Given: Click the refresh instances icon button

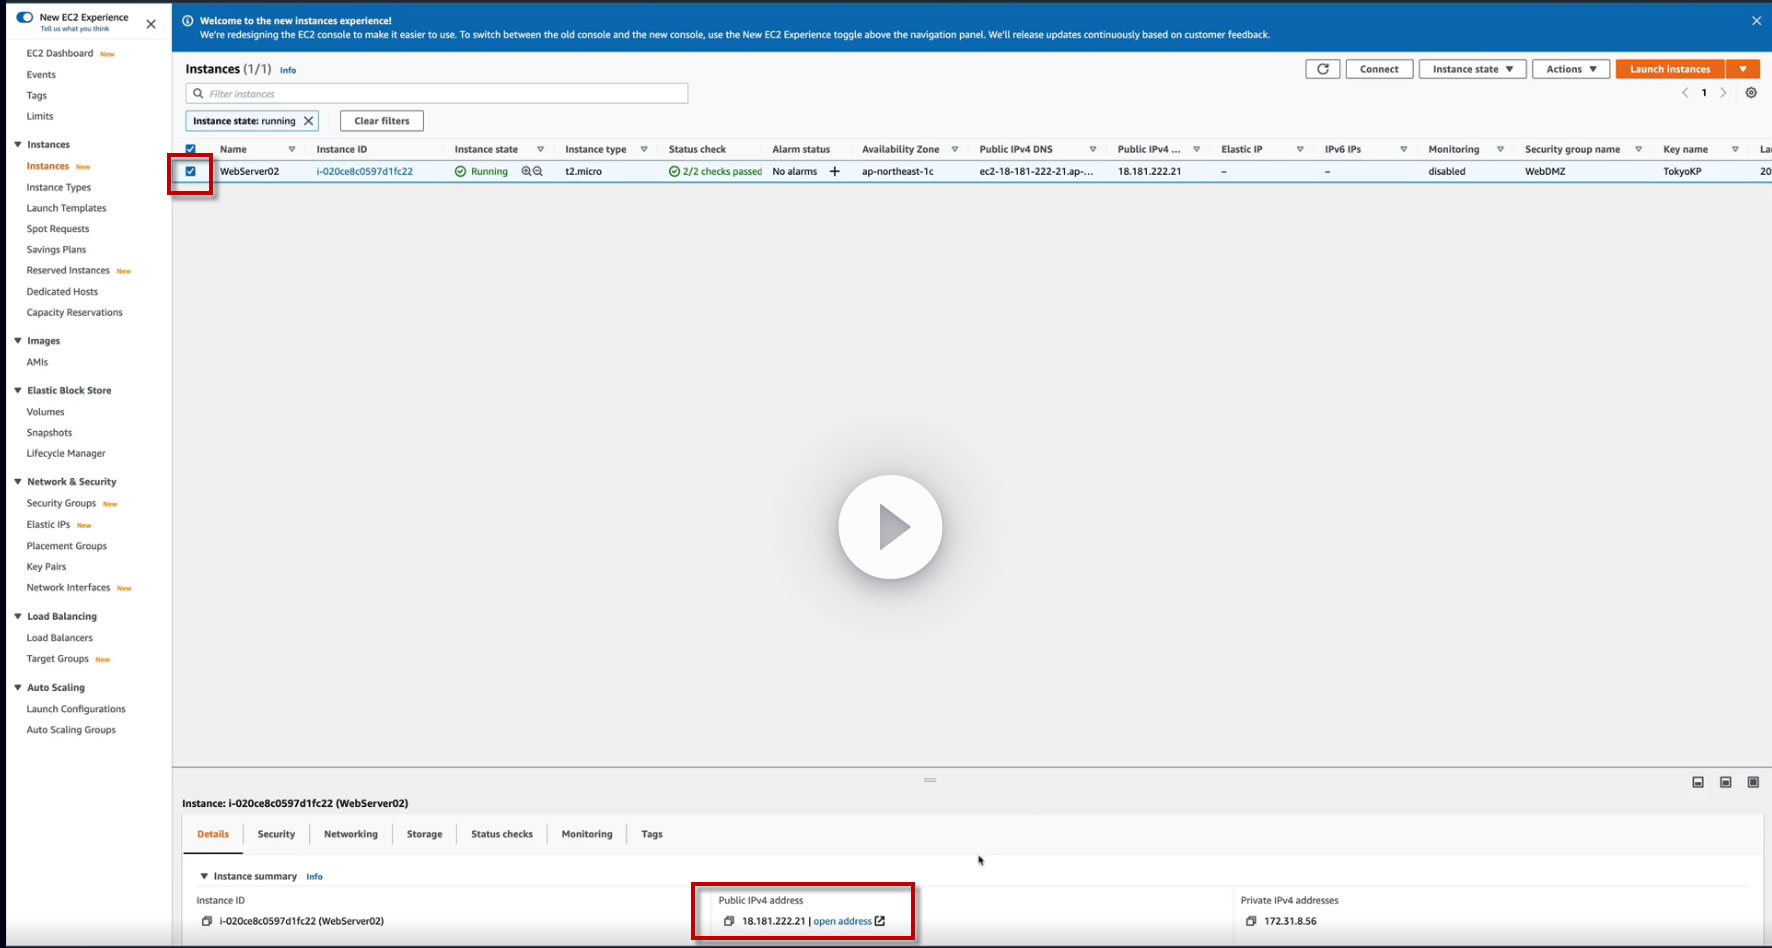Looking at the screenshot, I should [1322, 69].
